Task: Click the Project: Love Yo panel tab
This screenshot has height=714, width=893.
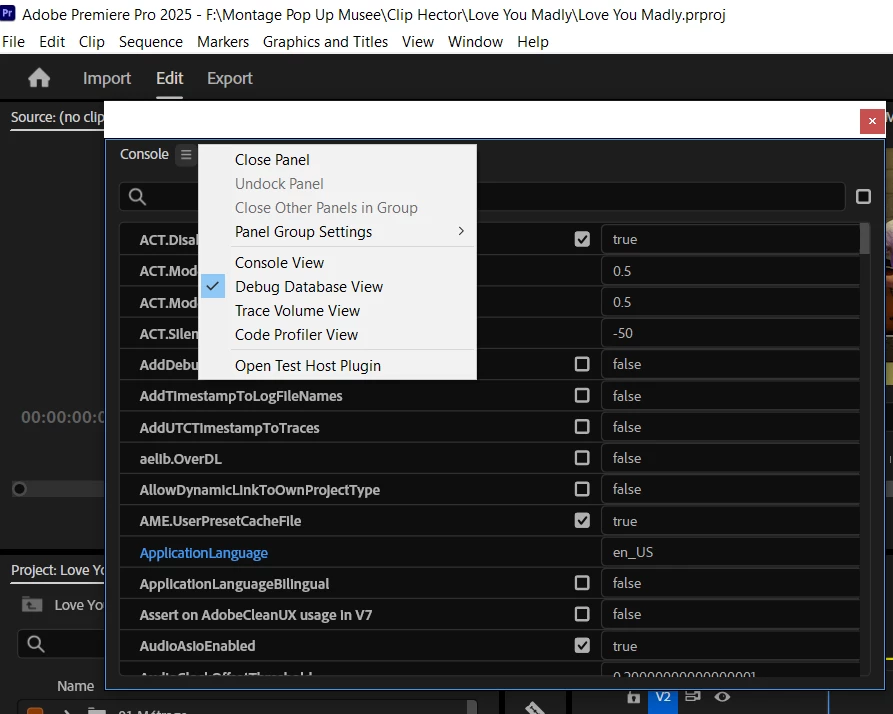Action: point(58,570)
